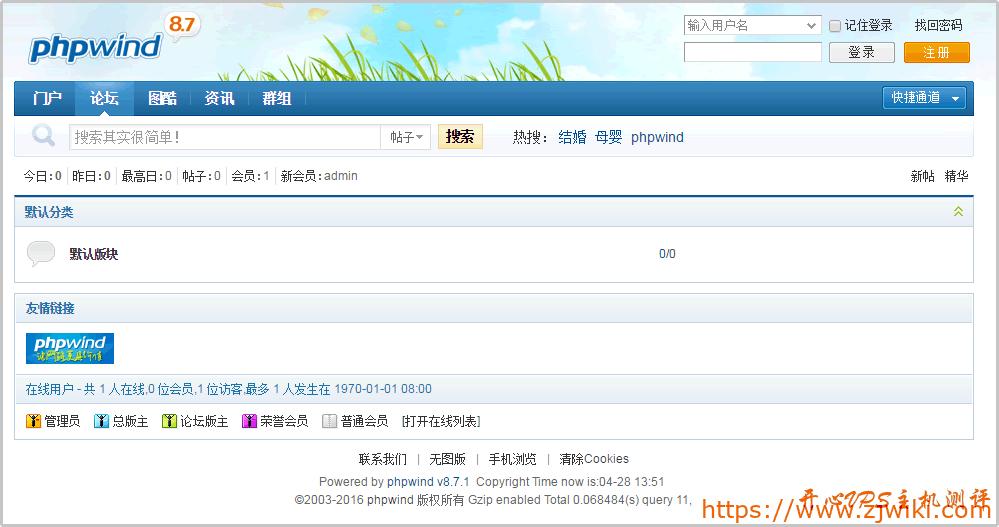This screenshot has width=999, height=527.
Task: Switch to the 门户 navigation tab
Action: click(x=47, y=98)
